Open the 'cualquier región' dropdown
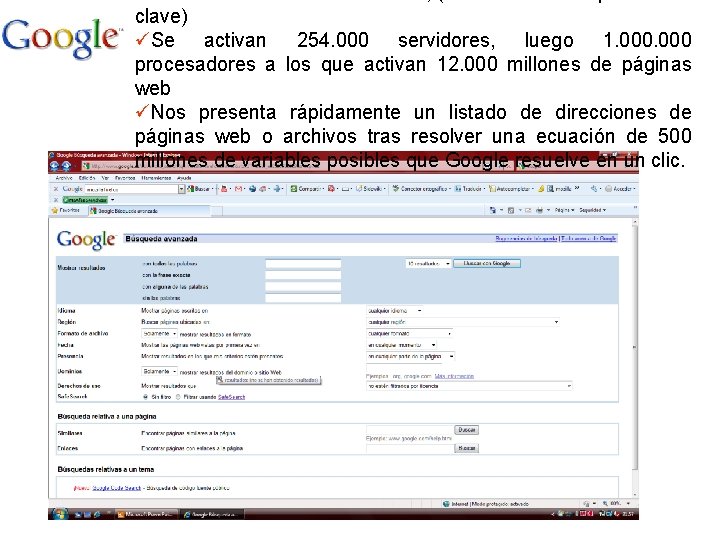This screenshot has width=720, height=540. click(x=463, y=322)
